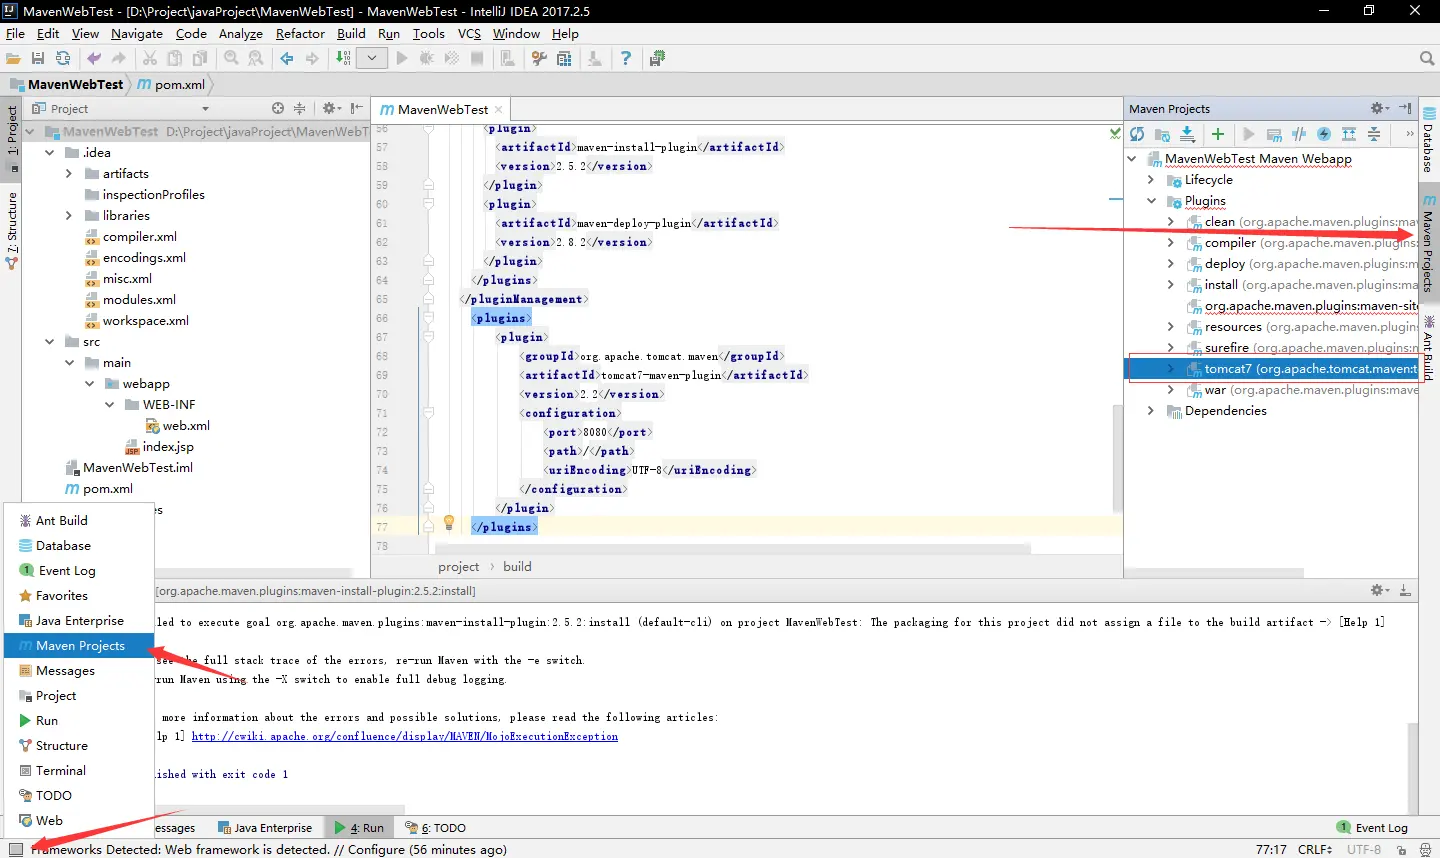Image resolution: width=1440 pixels, height=858 pixels.
Task: Select tomcat7 plugin in Maven tree
Action: coord(1272,369)
